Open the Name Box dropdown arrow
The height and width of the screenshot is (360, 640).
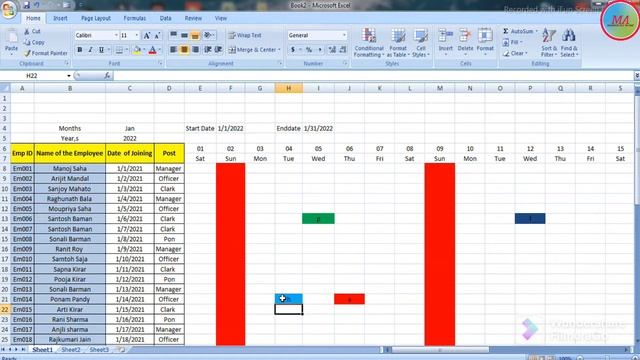(x=69, y=76)
